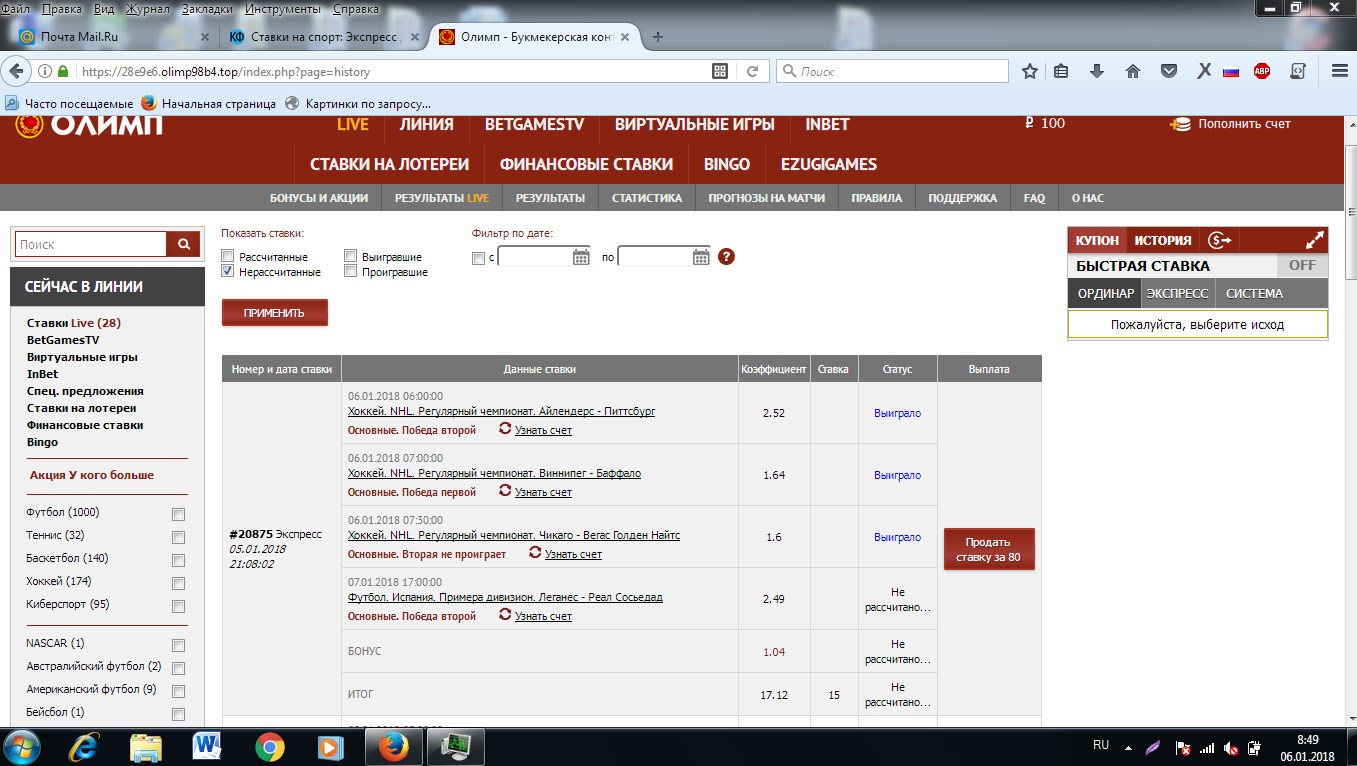Click the cash-out icon in the coupon header
This screenshot has height=766, width=1357.
tap(1218, 240)
